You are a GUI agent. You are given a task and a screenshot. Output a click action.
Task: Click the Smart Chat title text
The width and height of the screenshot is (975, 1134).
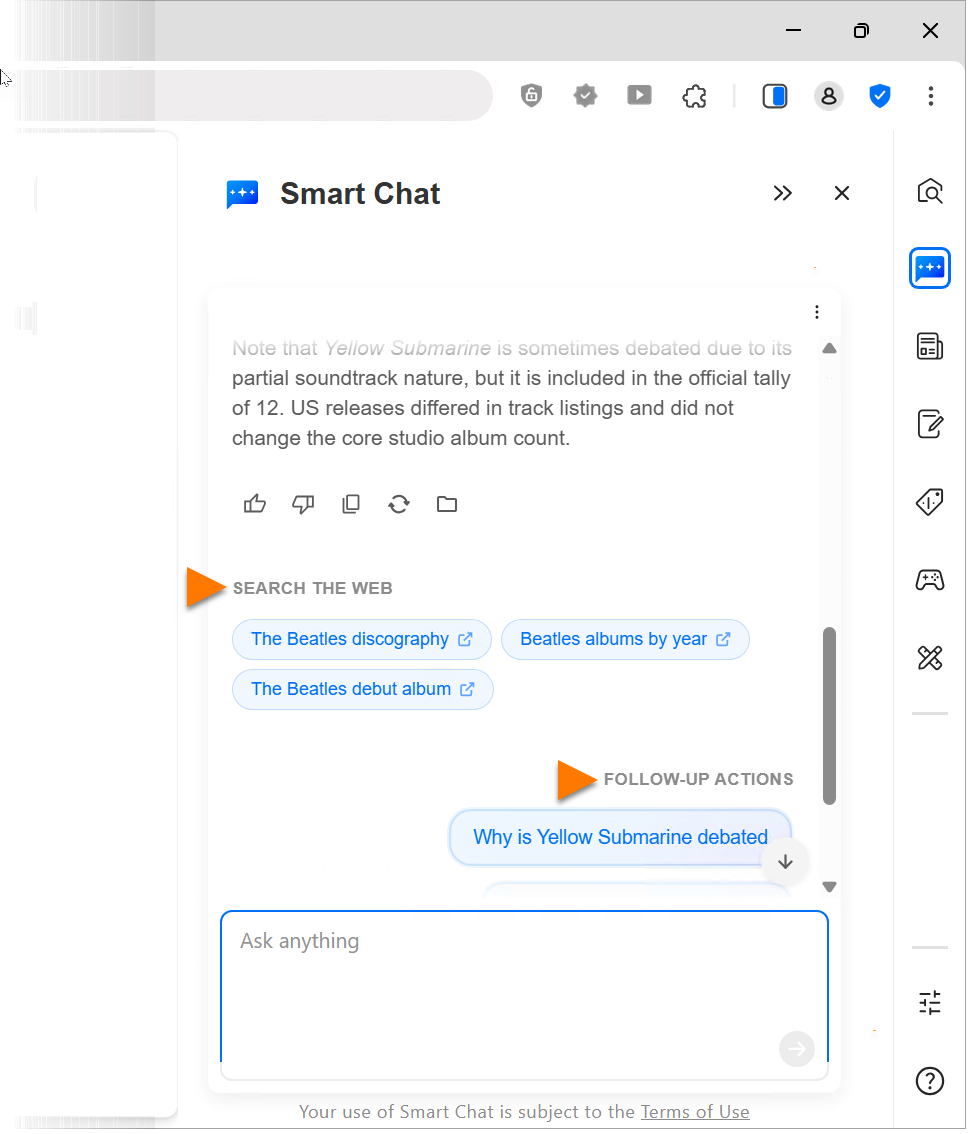[x=360, y=194]
